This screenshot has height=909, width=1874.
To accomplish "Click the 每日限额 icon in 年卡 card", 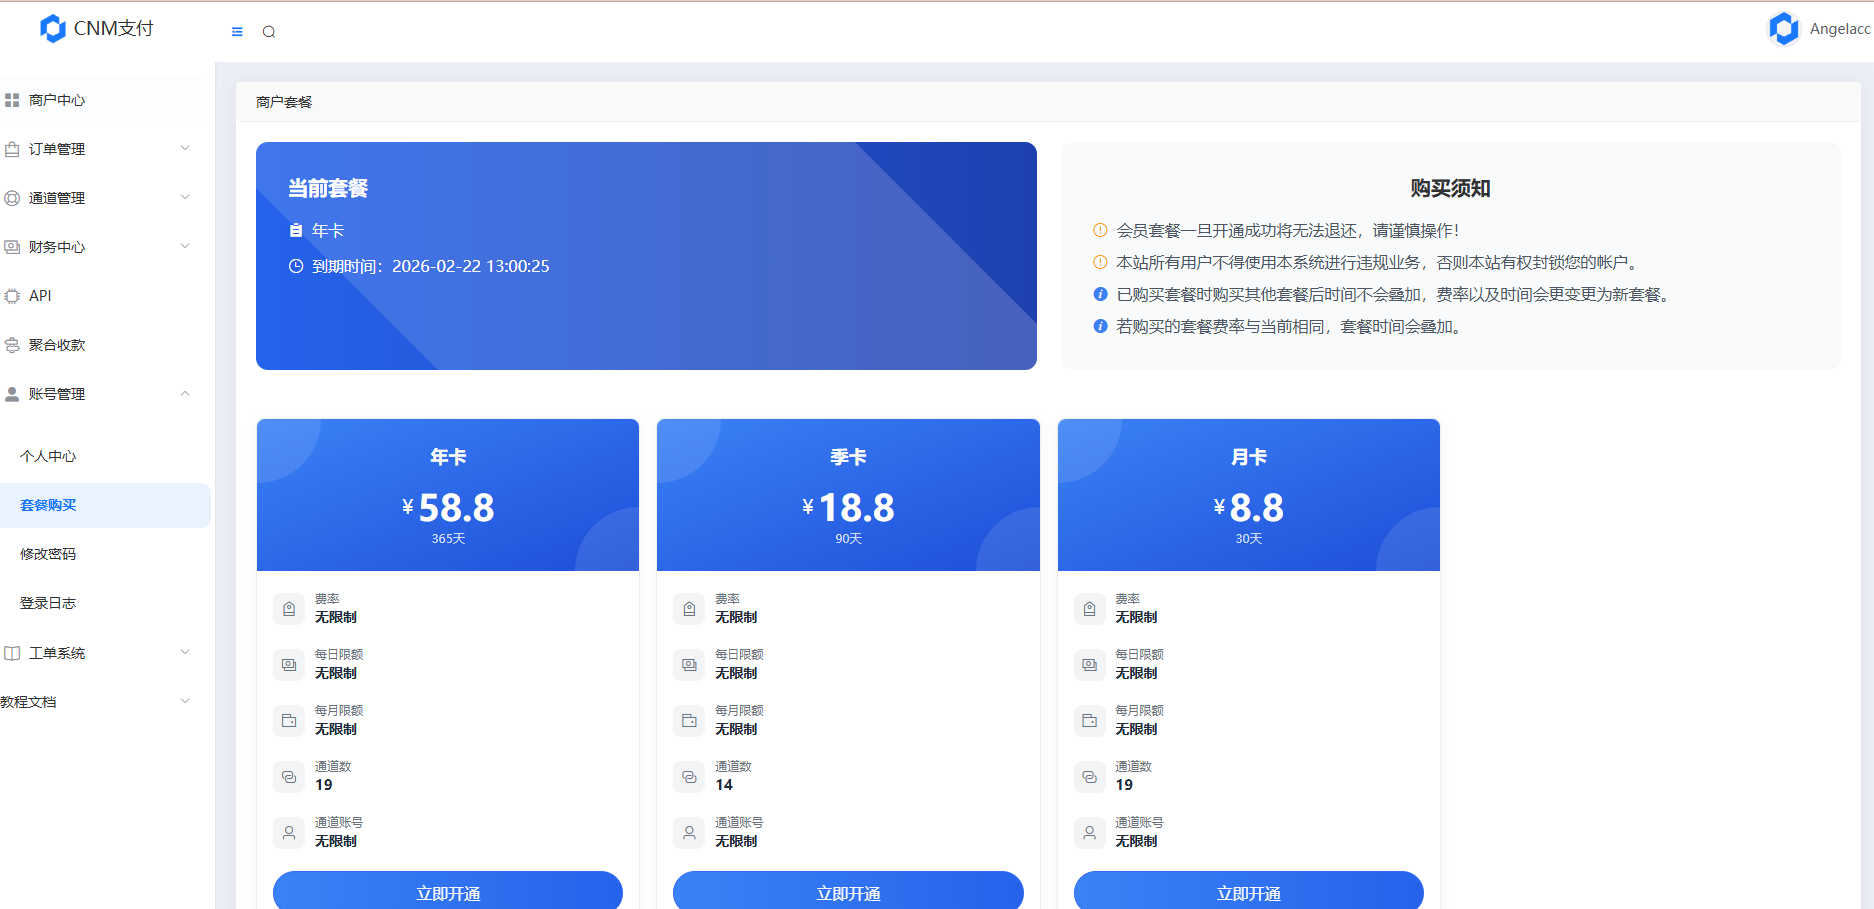I will coord(289,665).
